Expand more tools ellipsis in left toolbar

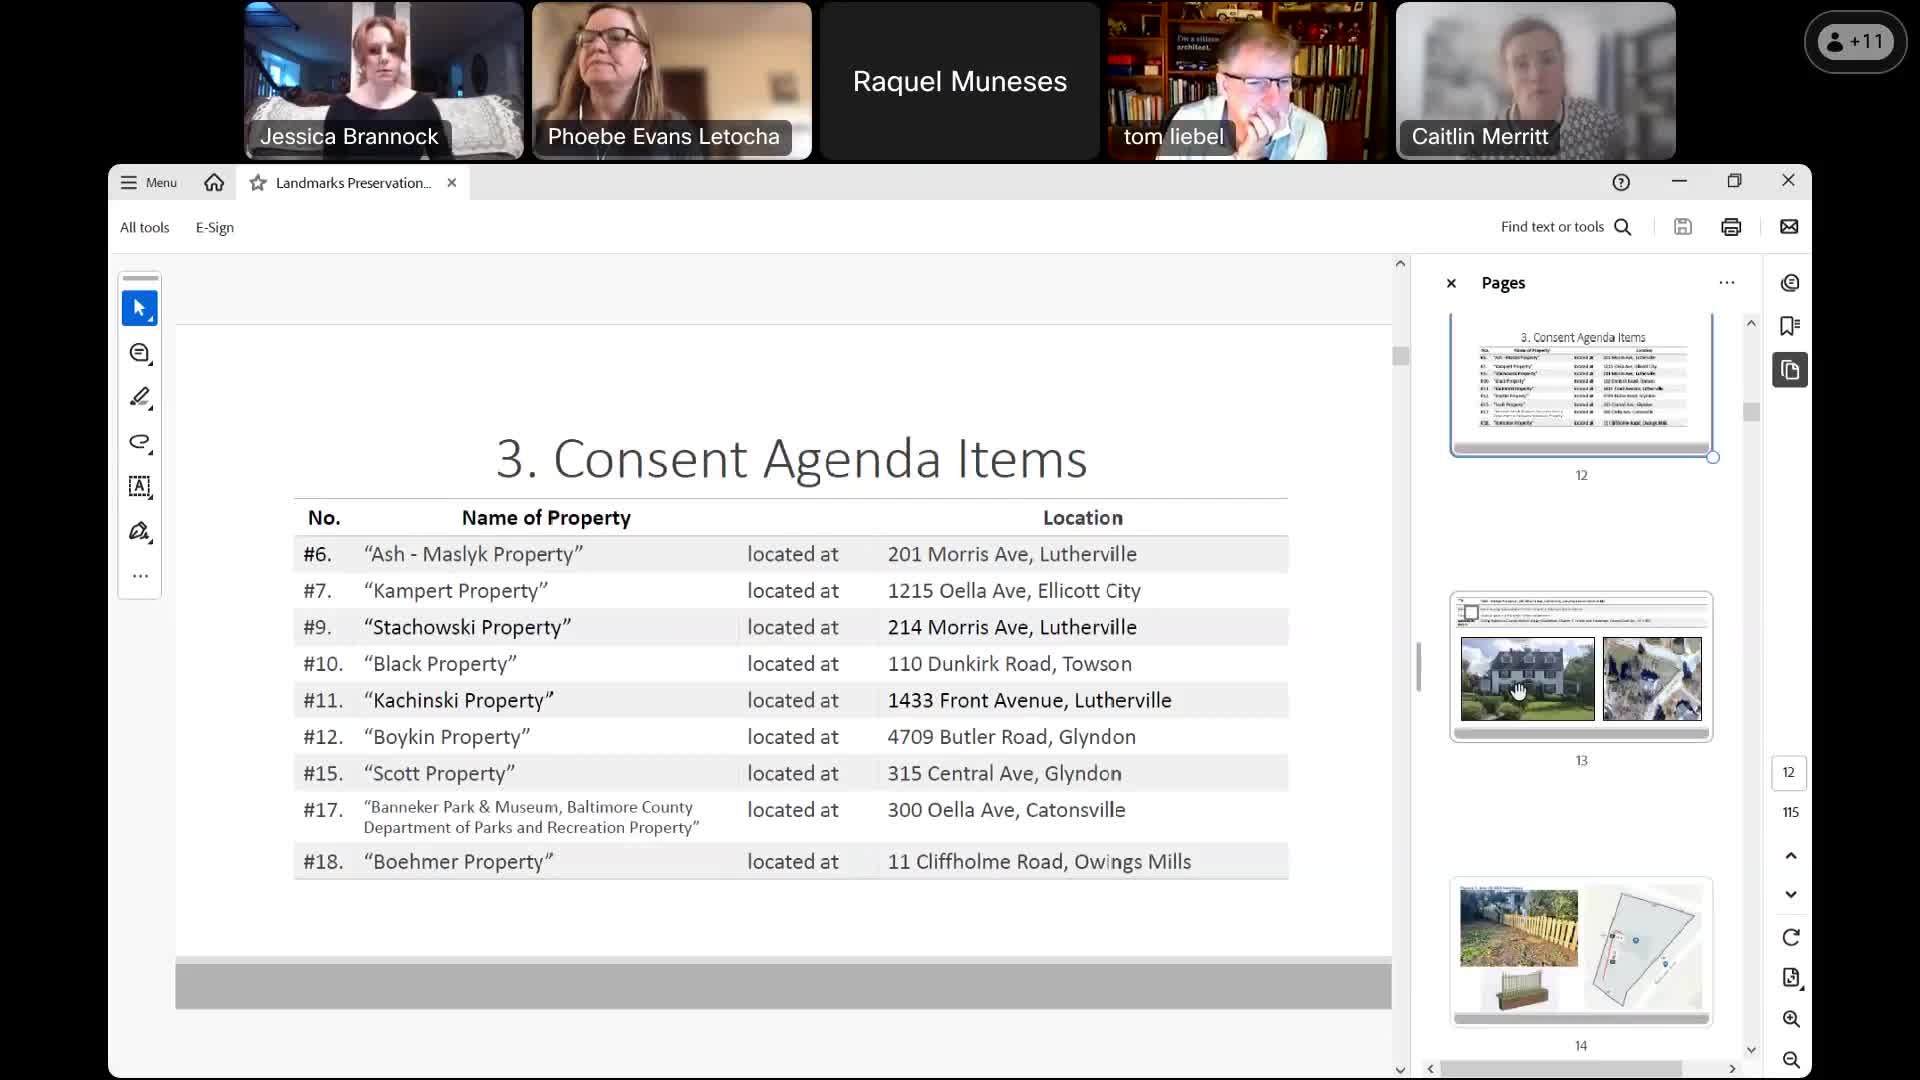[x=139, y=576]
